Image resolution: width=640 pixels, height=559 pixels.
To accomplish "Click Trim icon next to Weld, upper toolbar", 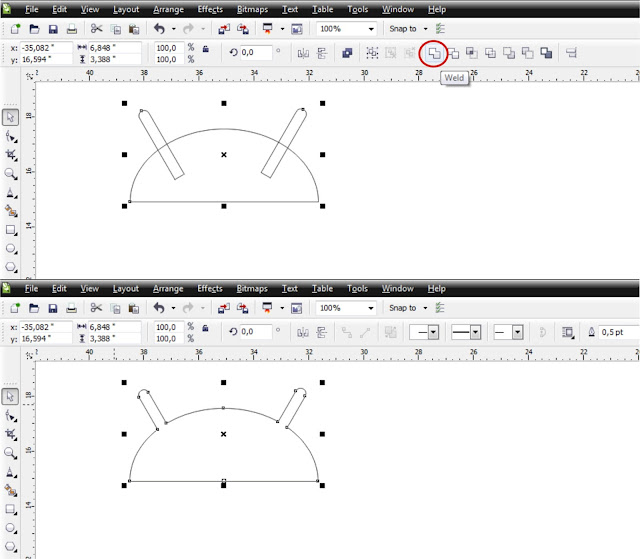I will 453,53.
